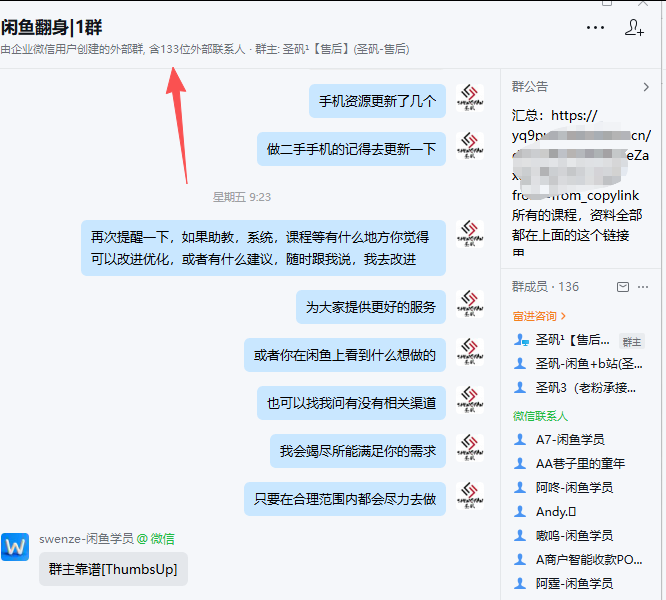Open the three-dot chat options menu
Image resolution: width=666 pixels, height=600 pixels.
[x=595, y=28]
